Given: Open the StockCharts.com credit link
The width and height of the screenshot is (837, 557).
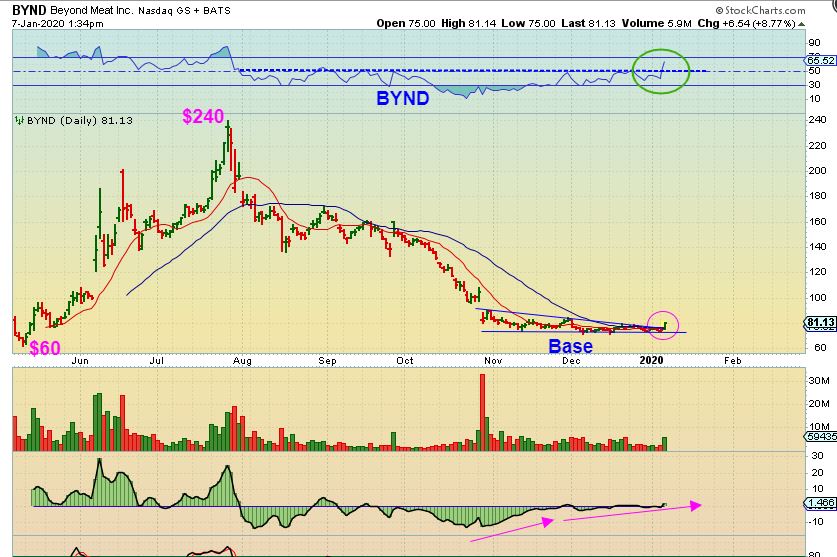Looking at the screenshot, I should pyautogui.click(x=760, y=10).
